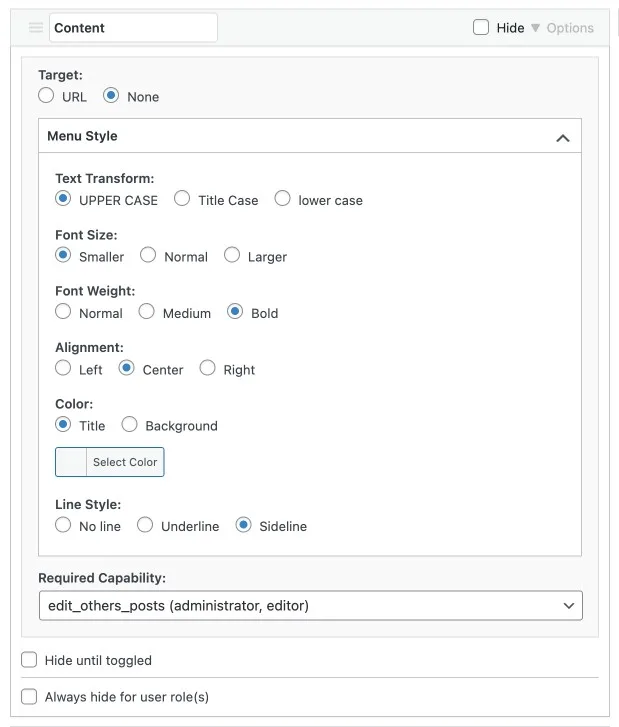Check the Hide checkbox
This screenshot has width=619, height=727.
click(481, 28)
